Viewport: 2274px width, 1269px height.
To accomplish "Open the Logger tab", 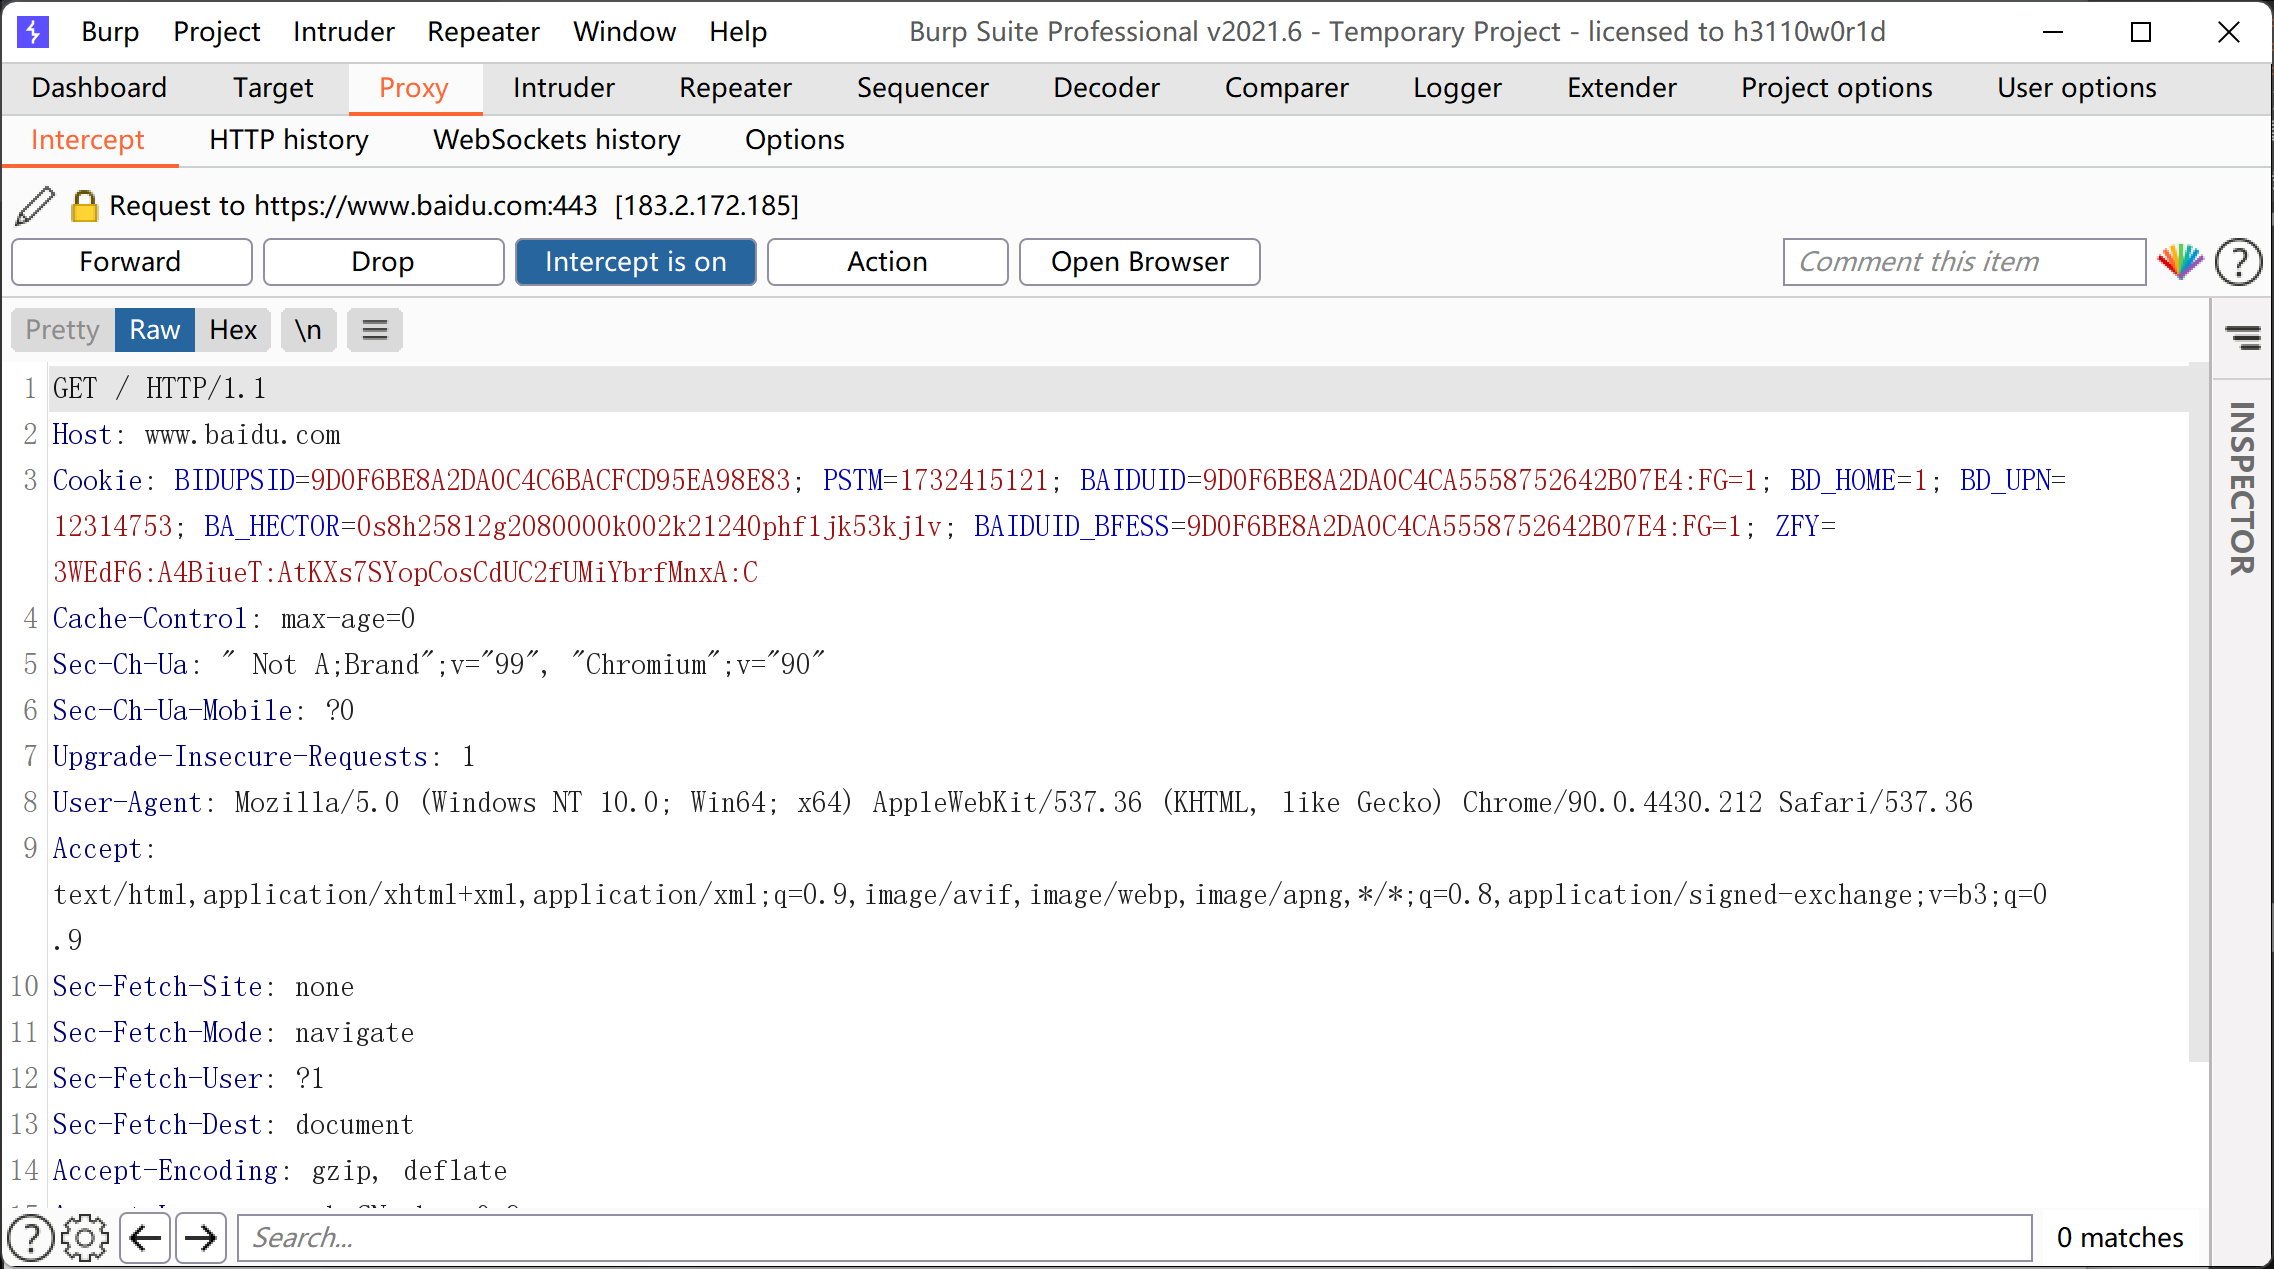I will 1458,88.
